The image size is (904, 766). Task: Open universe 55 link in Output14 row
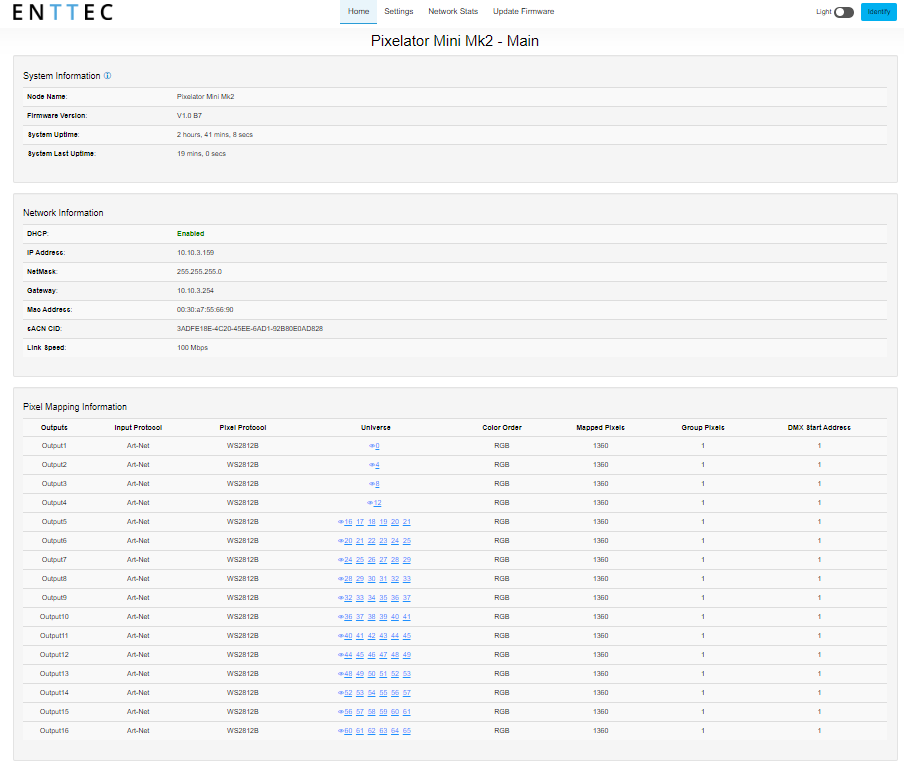[x=383, y=693]
